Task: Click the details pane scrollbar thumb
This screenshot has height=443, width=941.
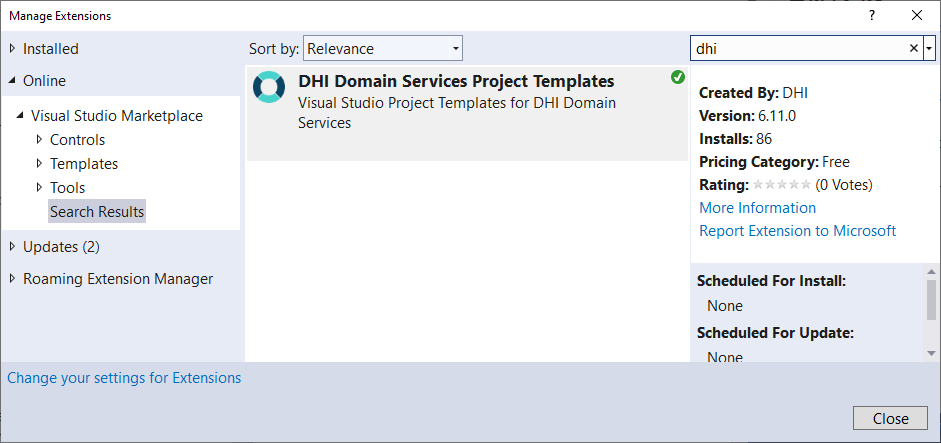Action: click(x=931, y=300)
